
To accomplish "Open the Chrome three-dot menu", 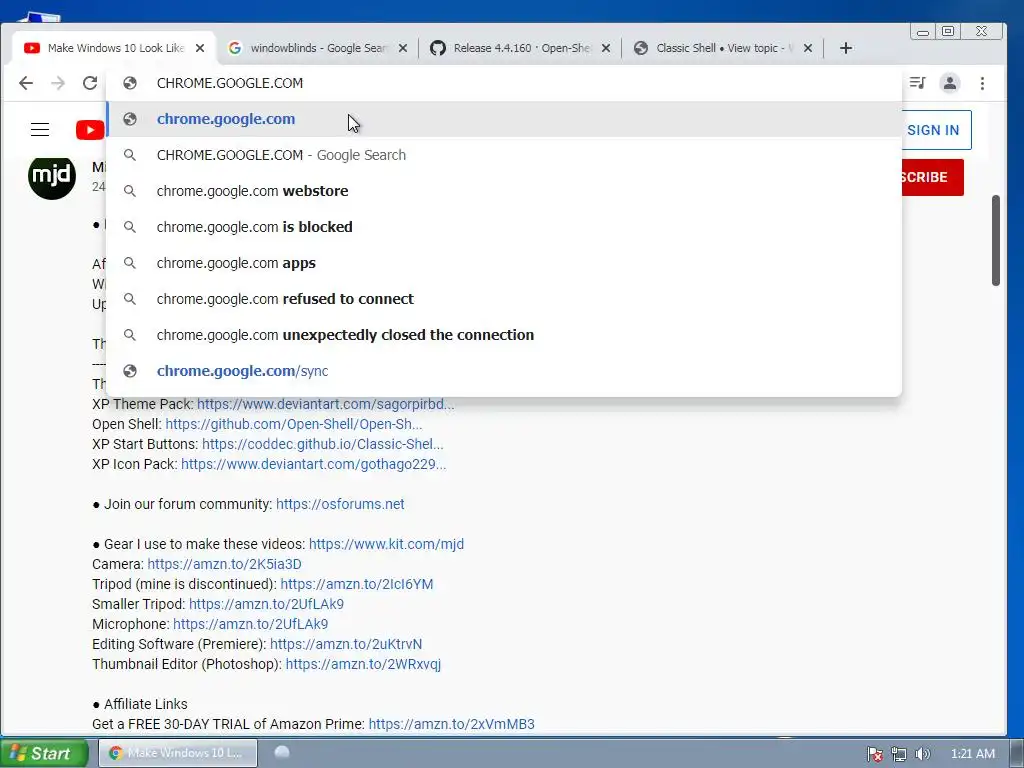I will [982, 83].
